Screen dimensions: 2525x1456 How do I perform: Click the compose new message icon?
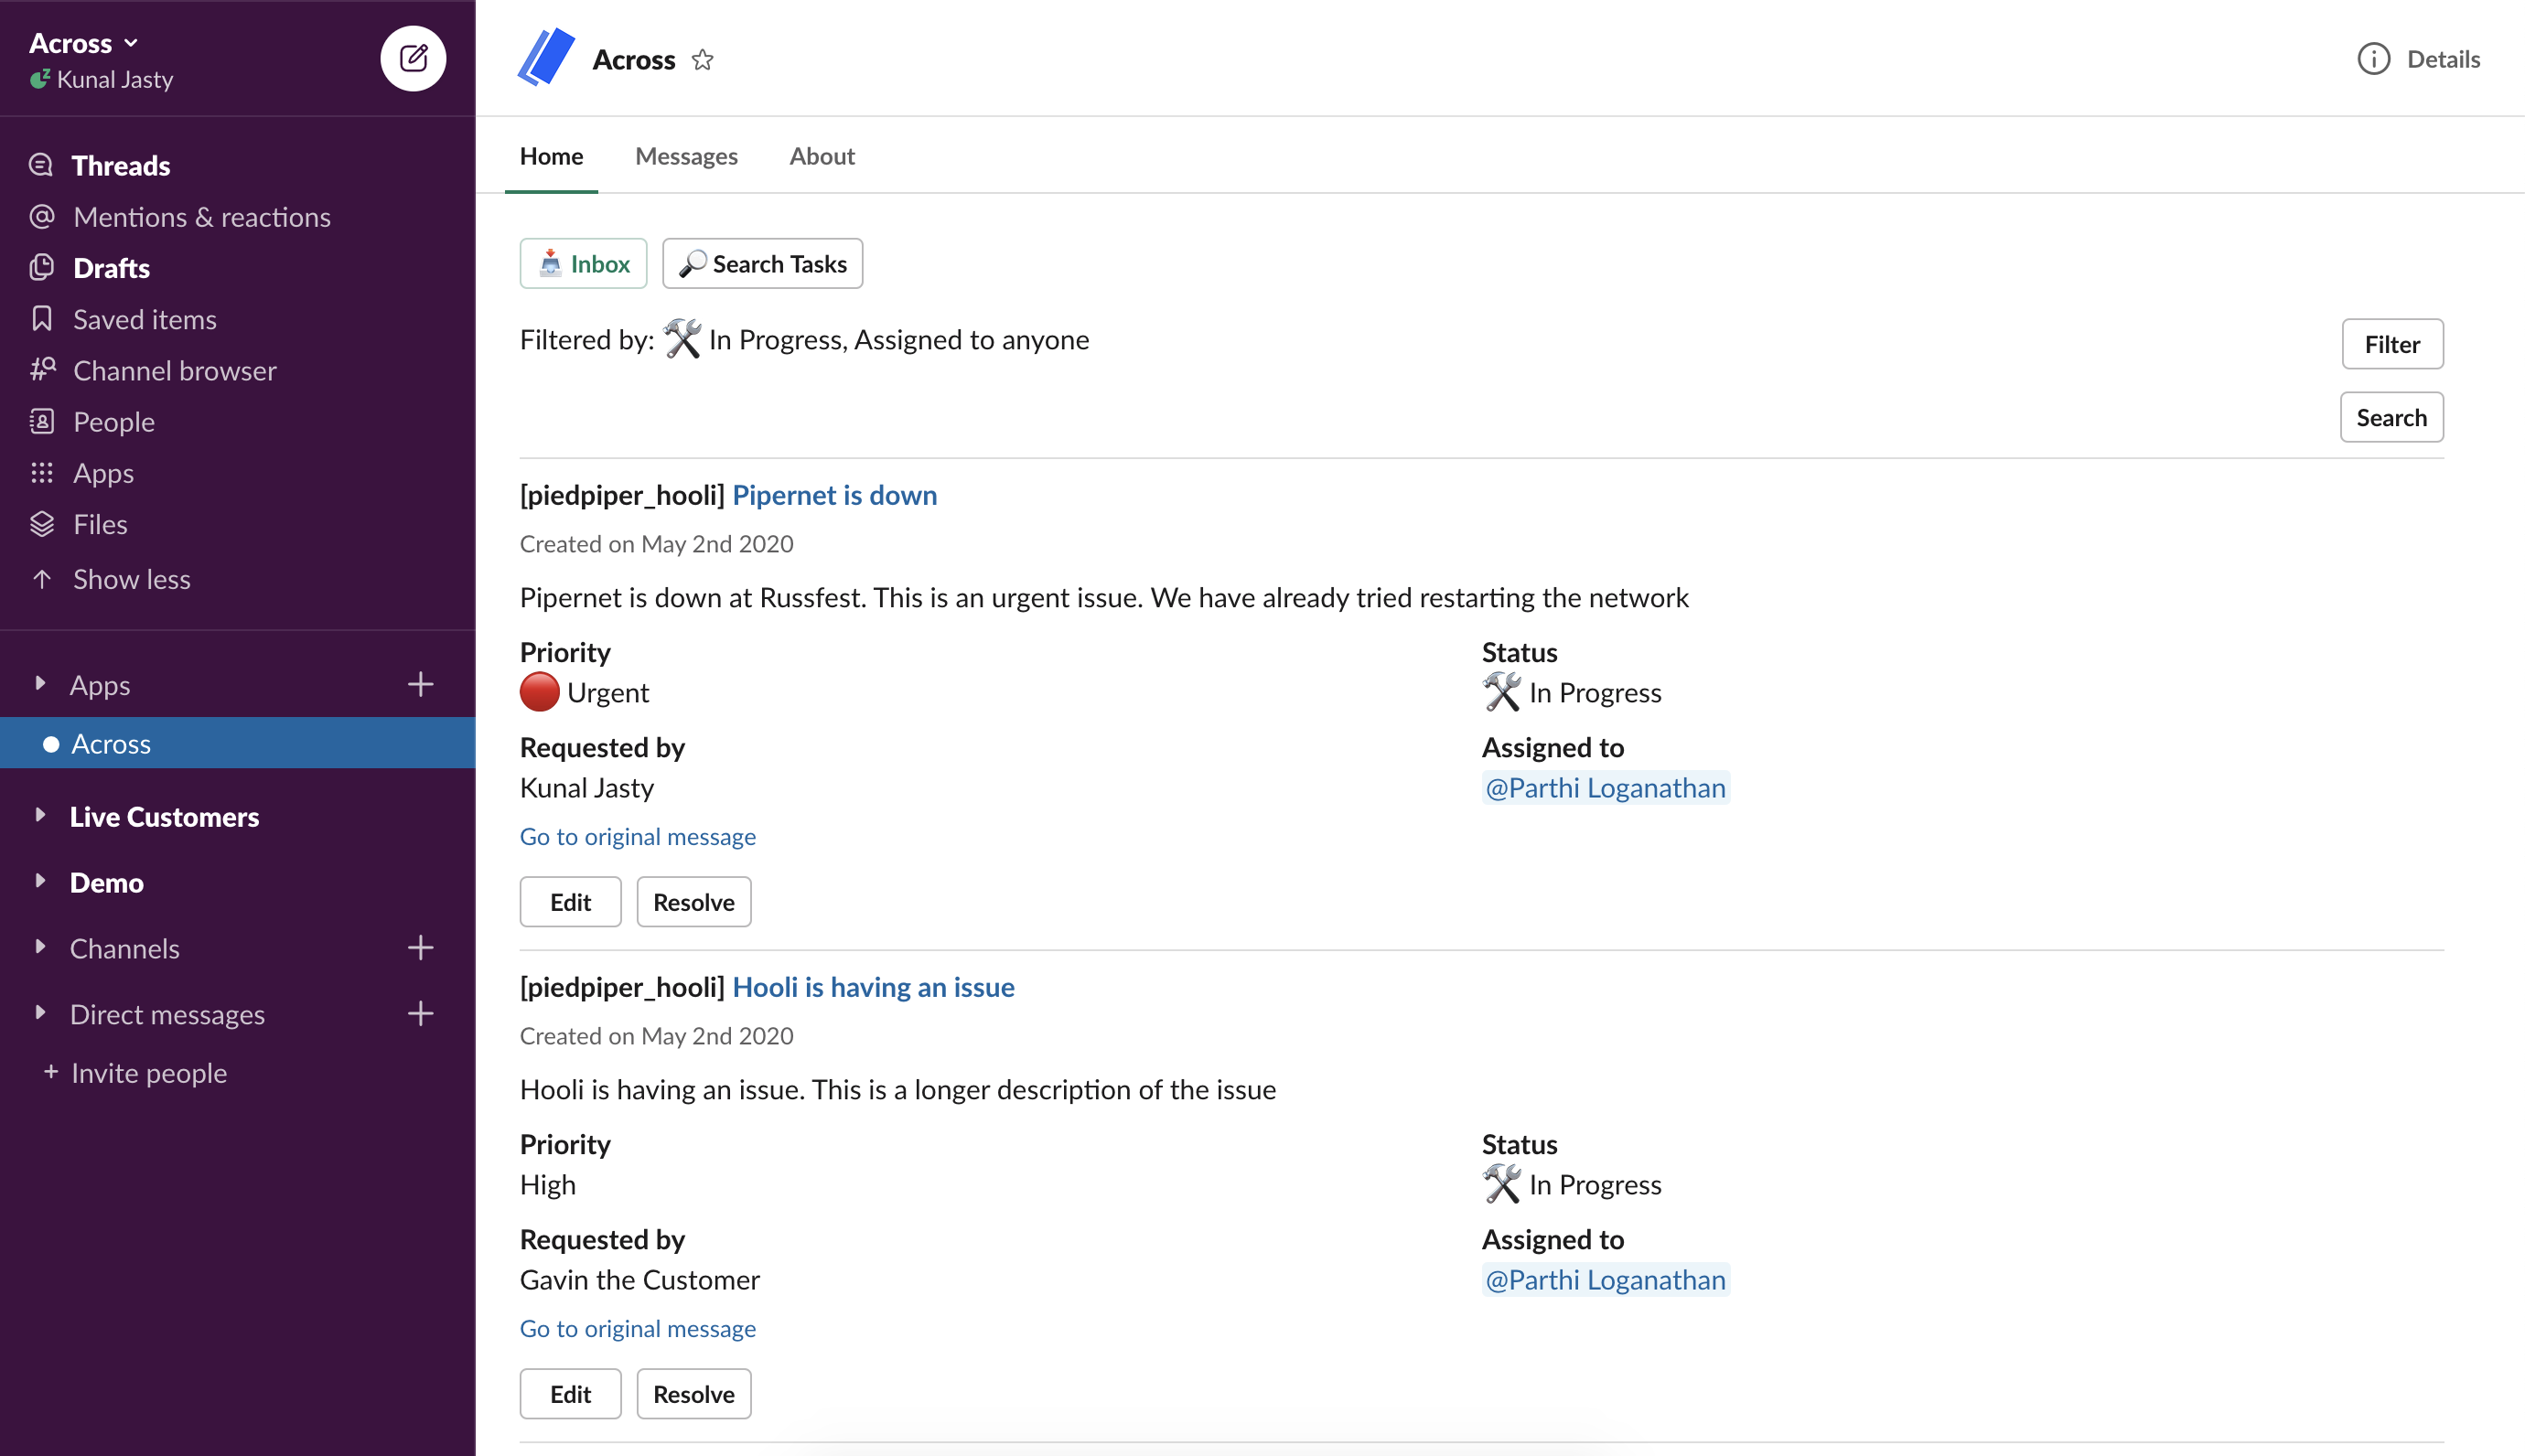click(413, 58)
